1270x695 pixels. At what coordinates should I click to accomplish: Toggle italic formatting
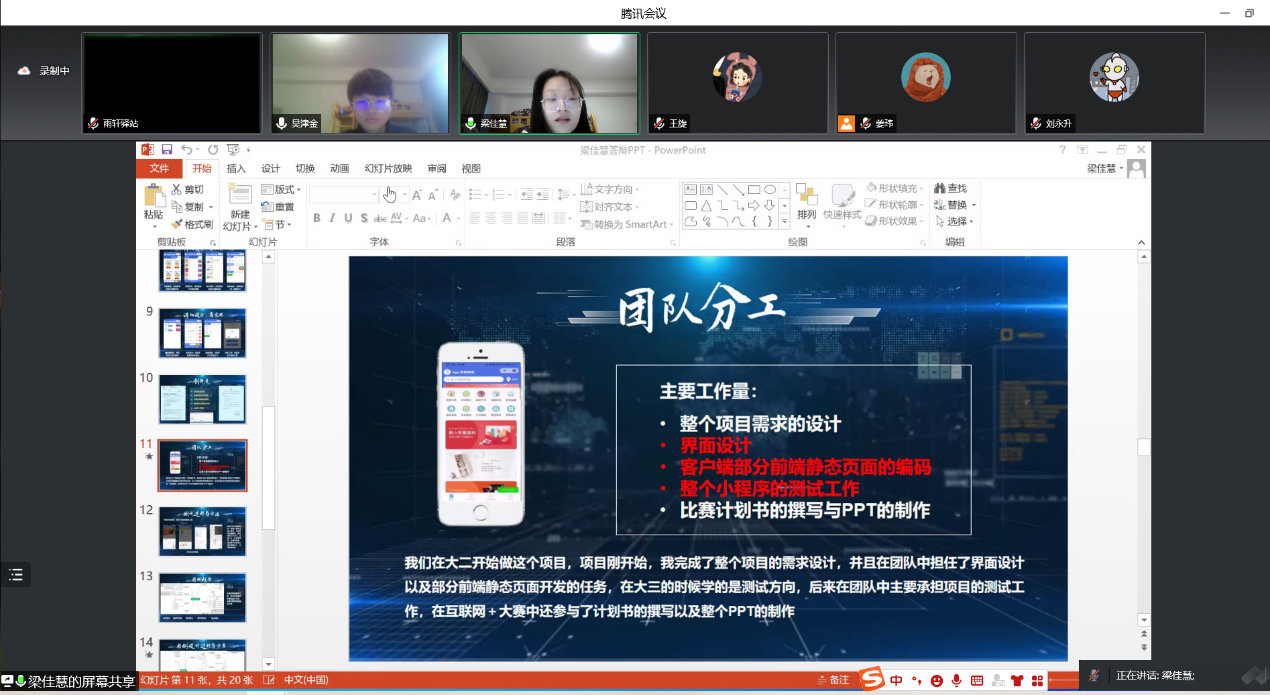point(332,218)
